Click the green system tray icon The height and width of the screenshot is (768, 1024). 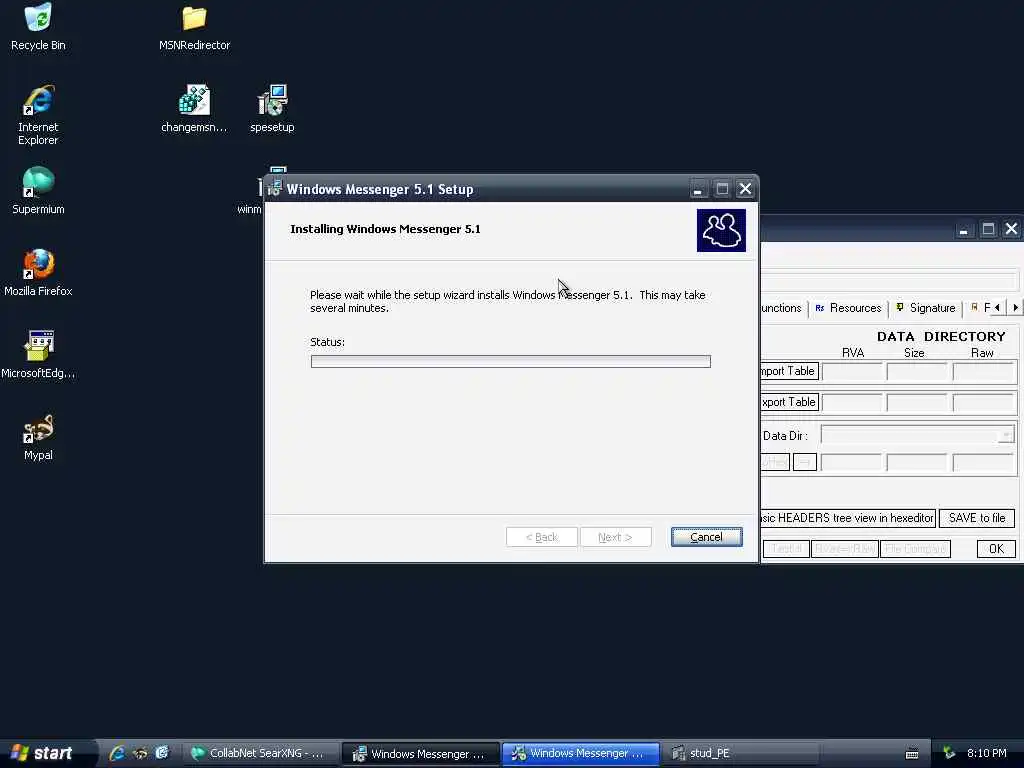point(949,753)
